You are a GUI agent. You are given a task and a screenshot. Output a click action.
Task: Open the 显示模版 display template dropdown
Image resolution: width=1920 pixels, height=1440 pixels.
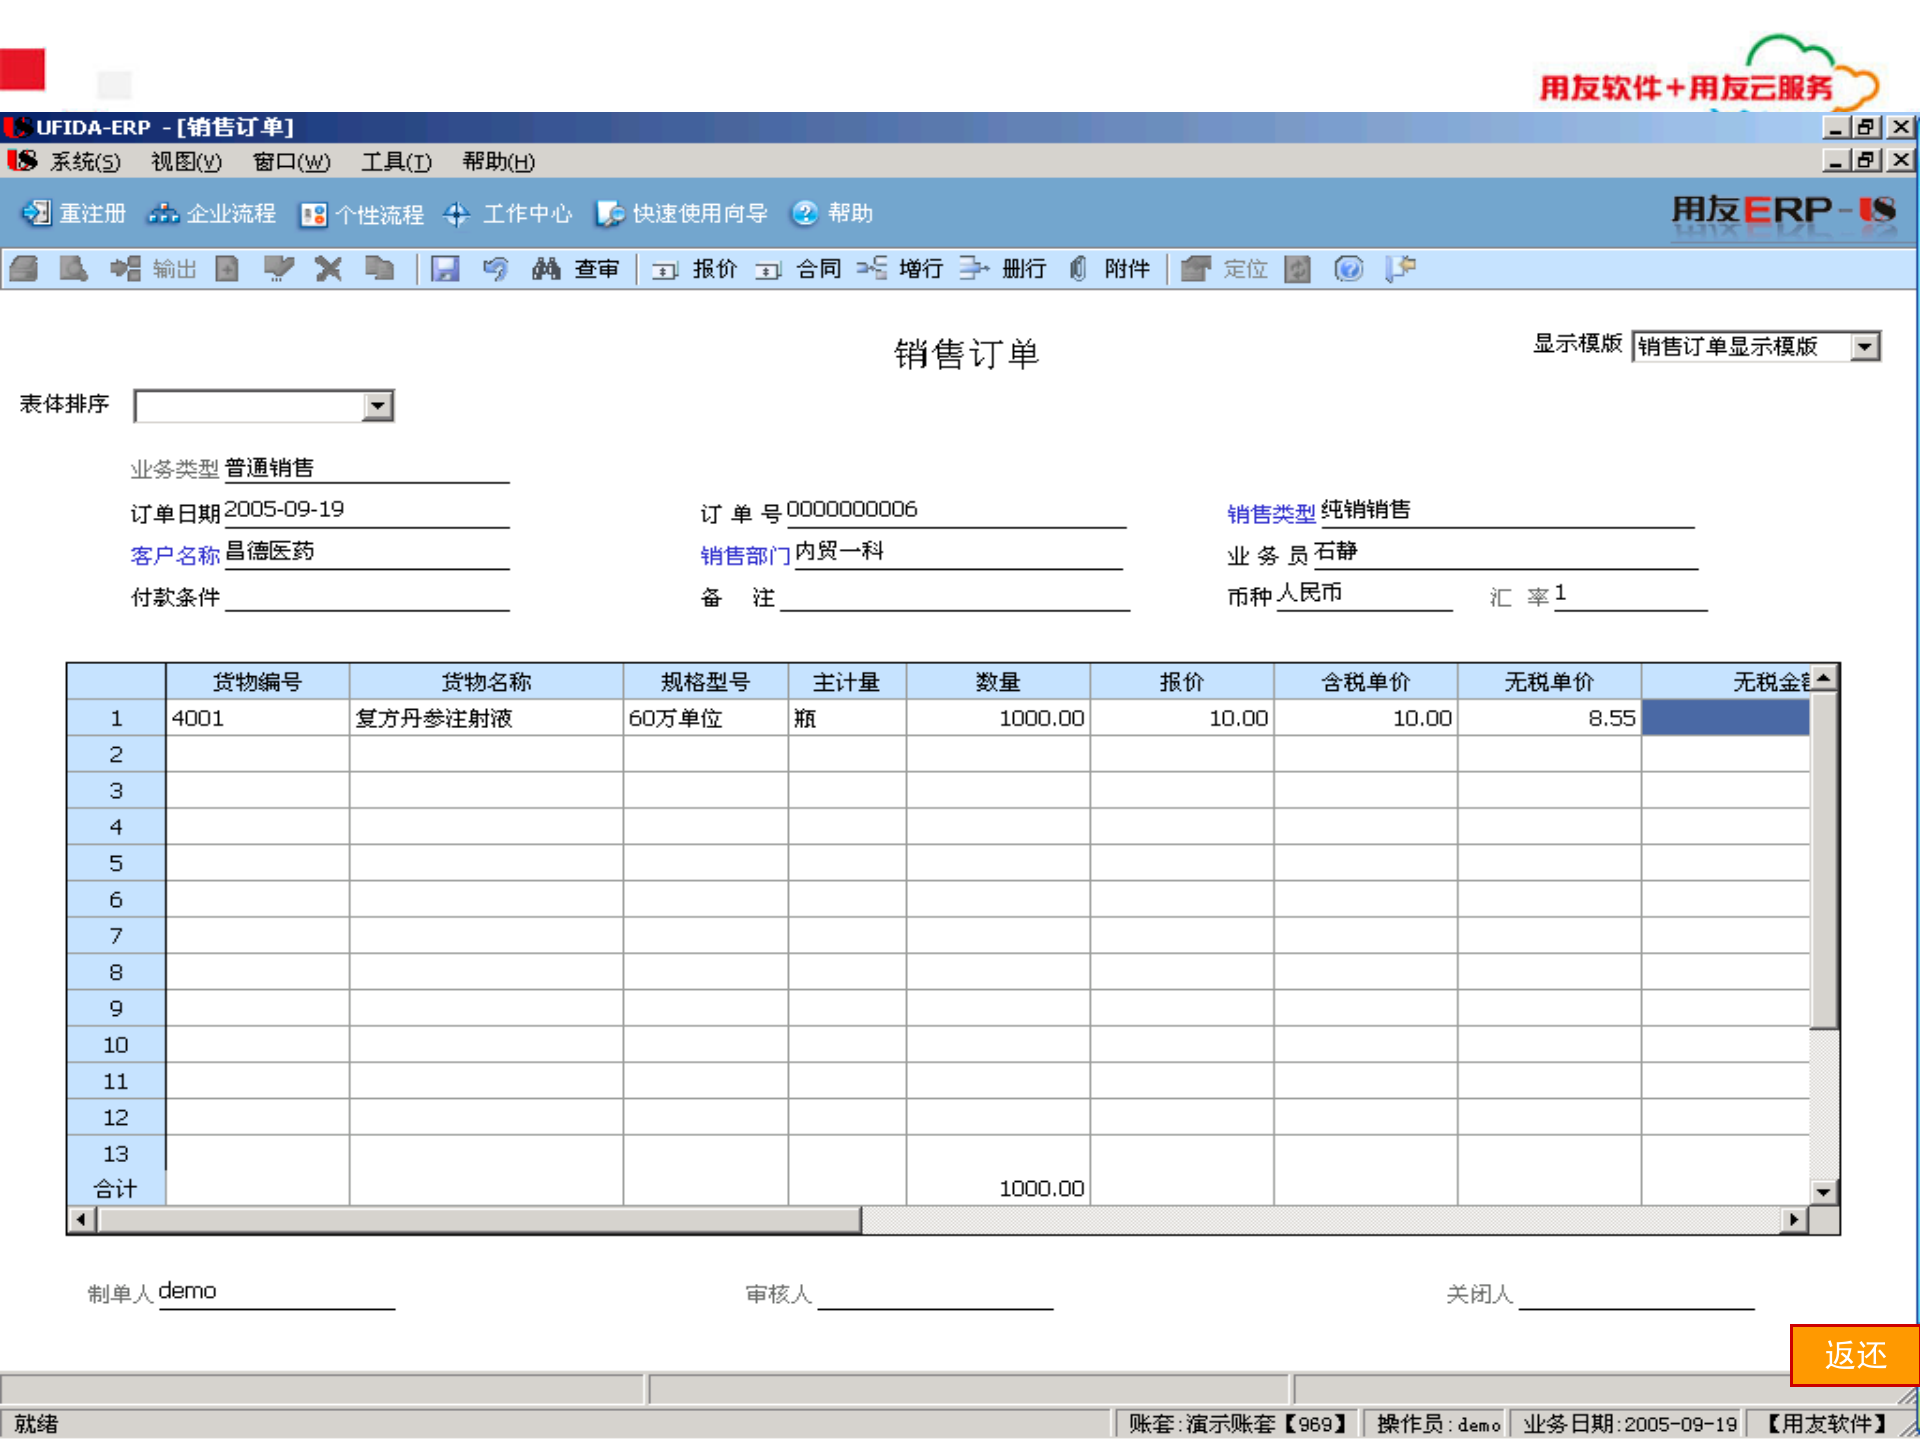(x=1866, y=346)
